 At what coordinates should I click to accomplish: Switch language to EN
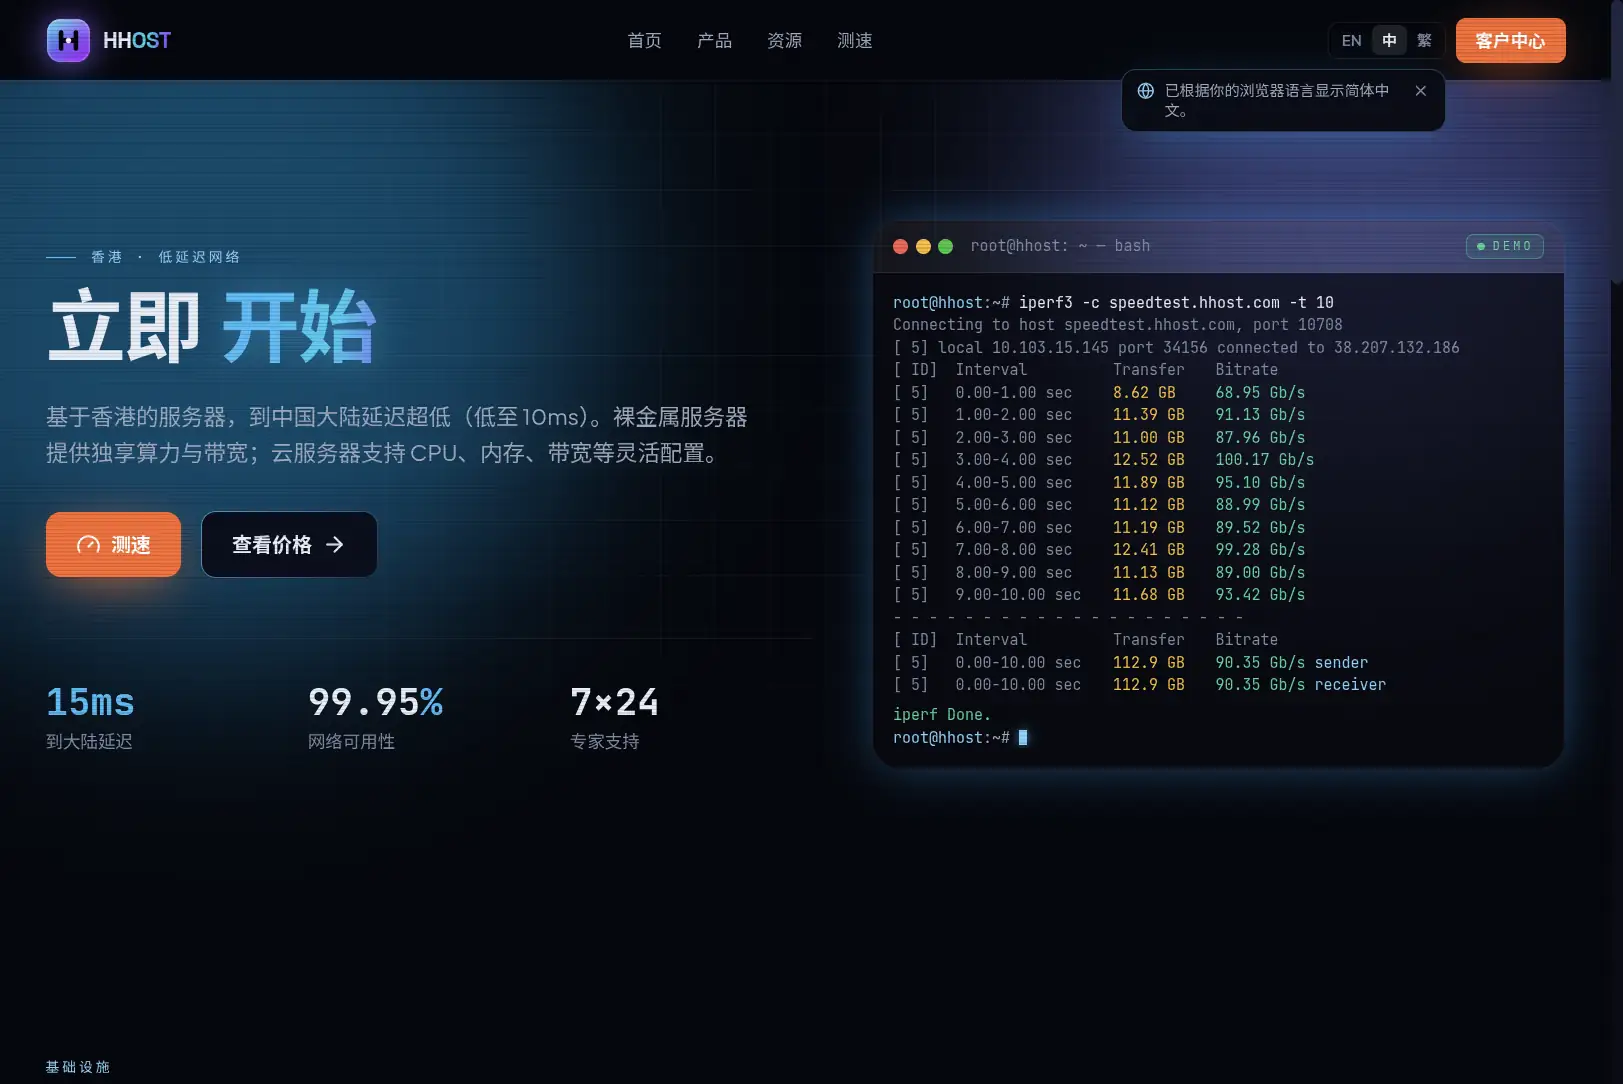coord(1351,41)
